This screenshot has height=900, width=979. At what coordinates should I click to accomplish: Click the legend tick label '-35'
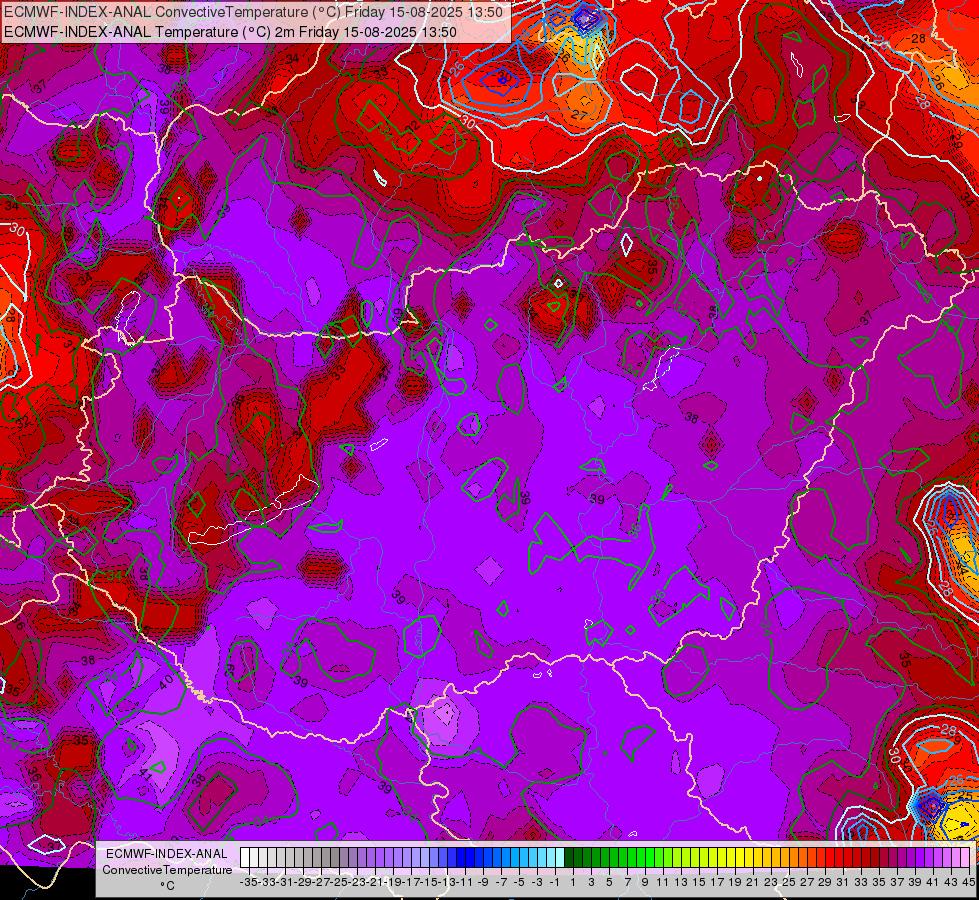pos(248,882)
